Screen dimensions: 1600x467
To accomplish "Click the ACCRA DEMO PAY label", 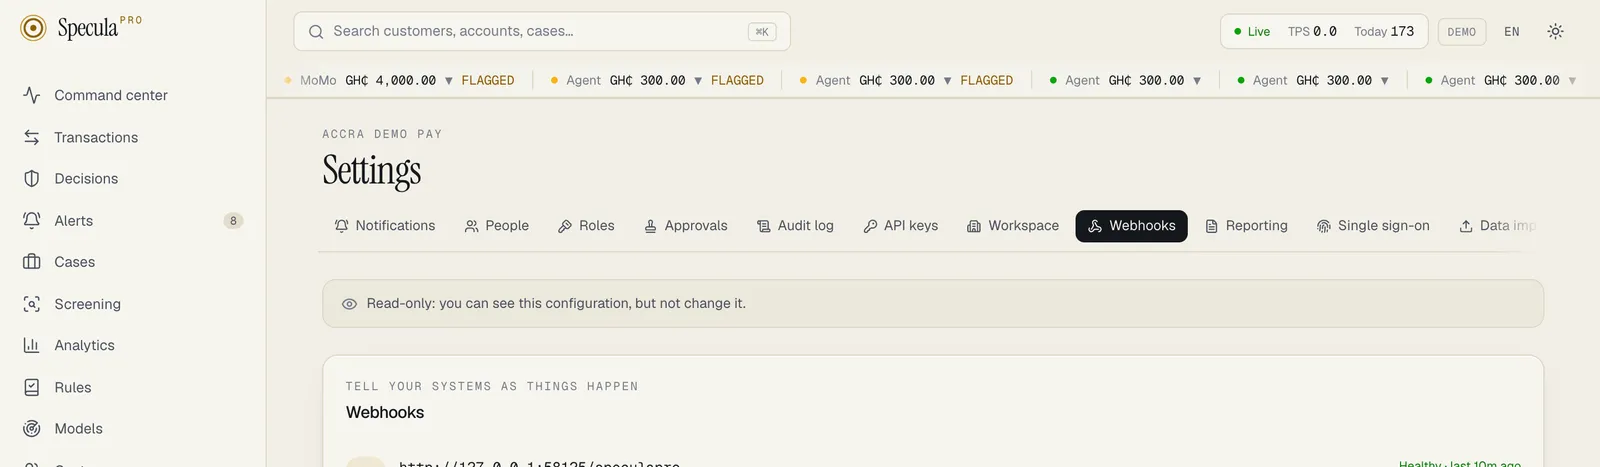I will (382, 134).
